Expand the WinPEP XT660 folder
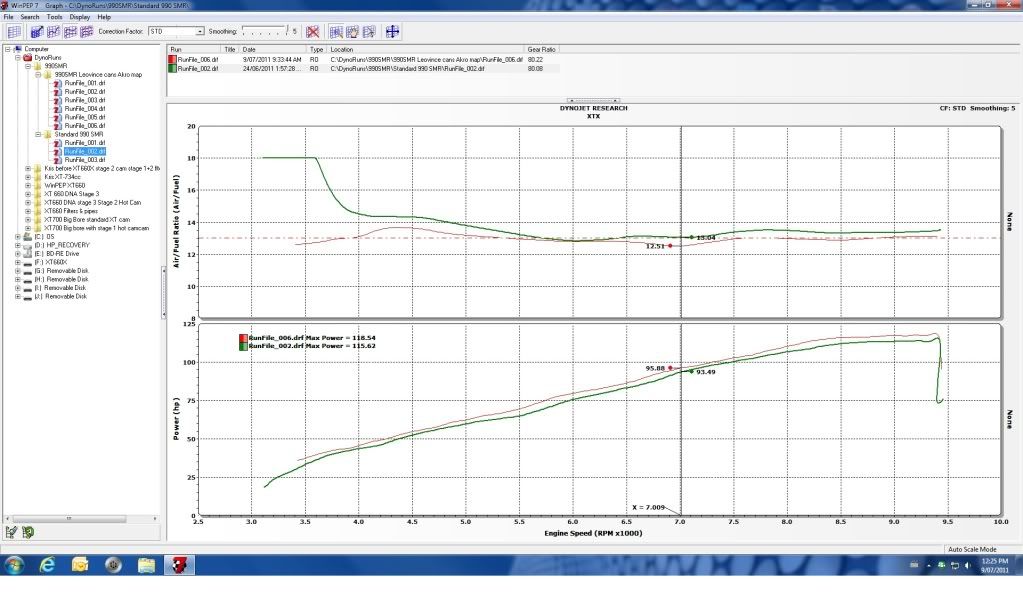Viewport: 1023px width, 614px height. click(28, 185)
